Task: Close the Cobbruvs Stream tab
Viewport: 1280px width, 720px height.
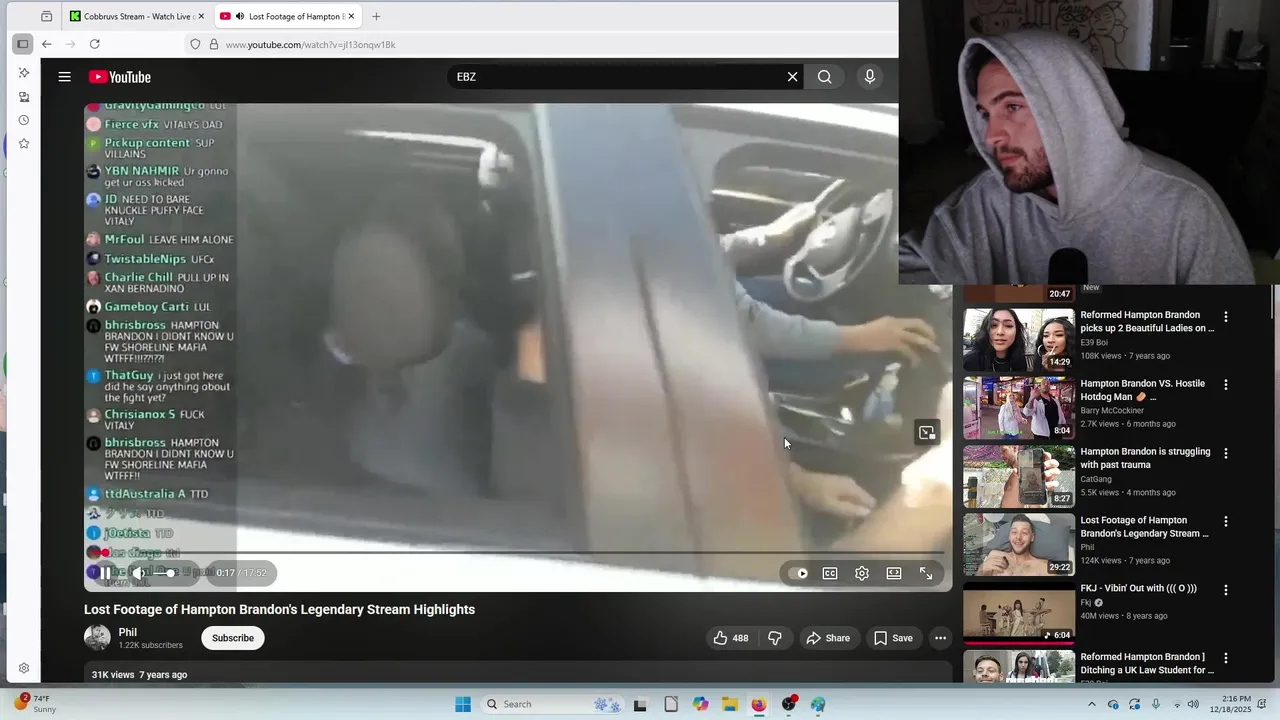Action: pyautogui.click(x=201, y=16)
